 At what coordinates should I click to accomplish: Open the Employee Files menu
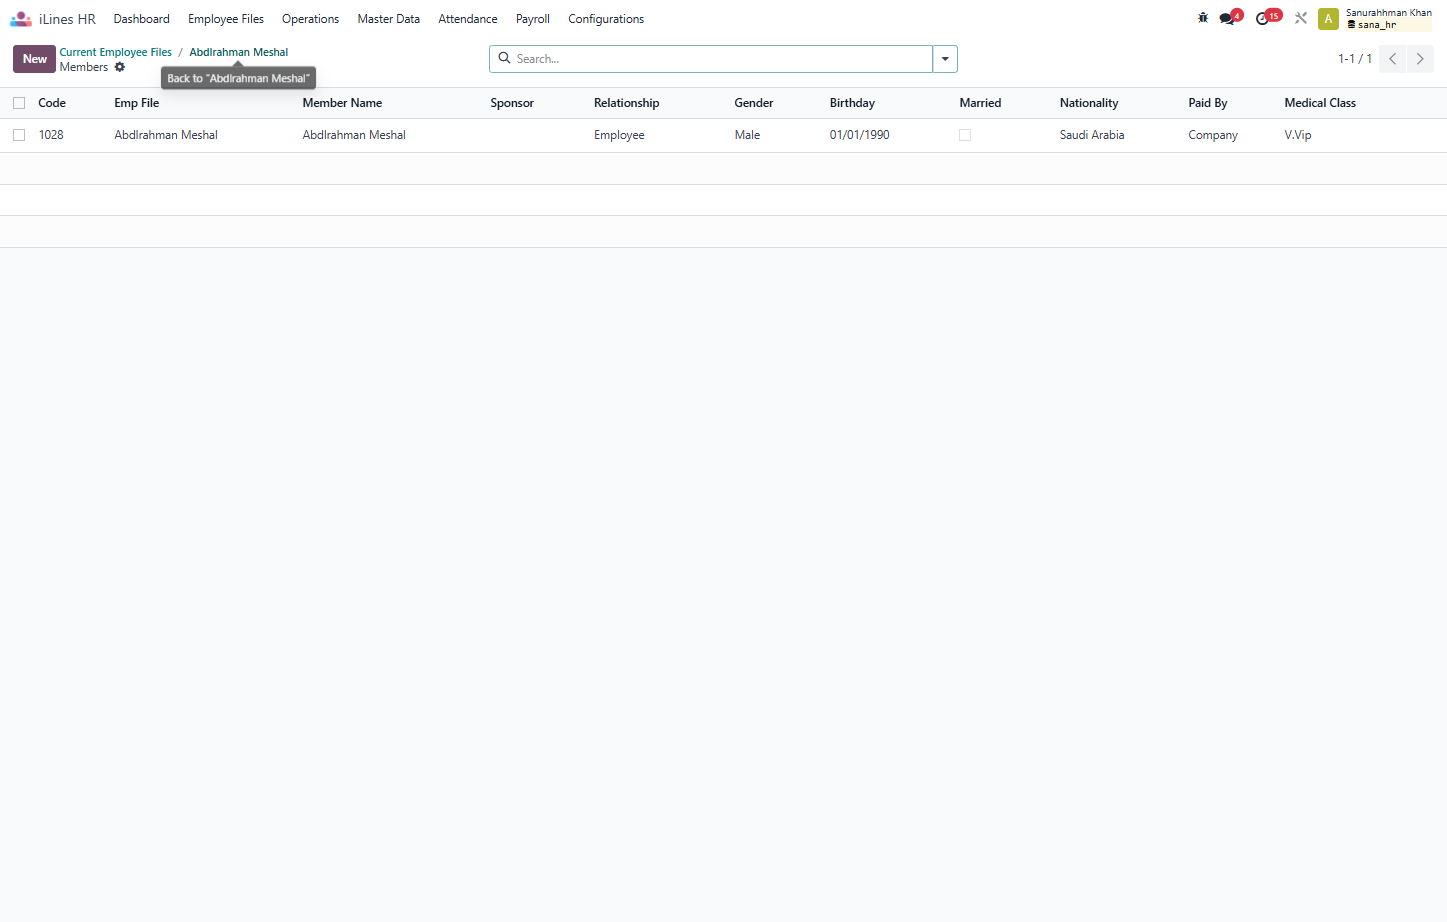click(226, 19)
